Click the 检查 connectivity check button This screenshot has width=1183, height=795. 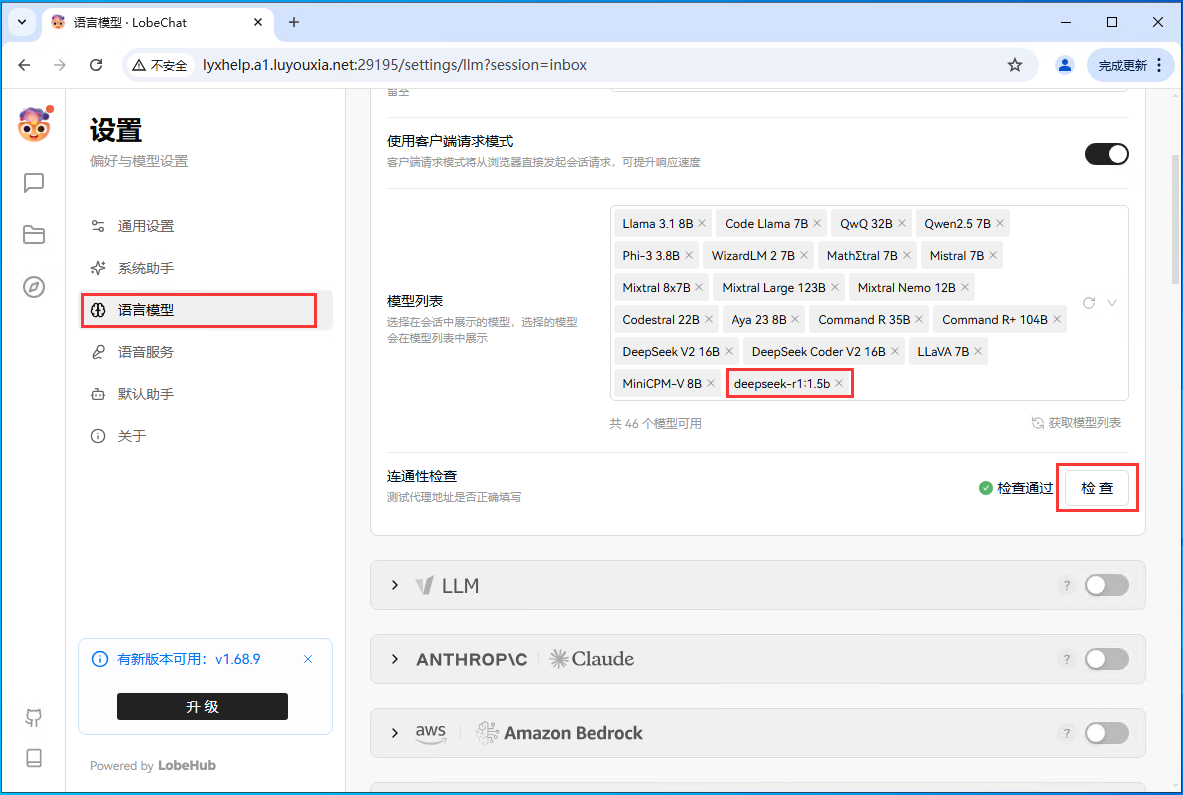[x=1097, y=488]
